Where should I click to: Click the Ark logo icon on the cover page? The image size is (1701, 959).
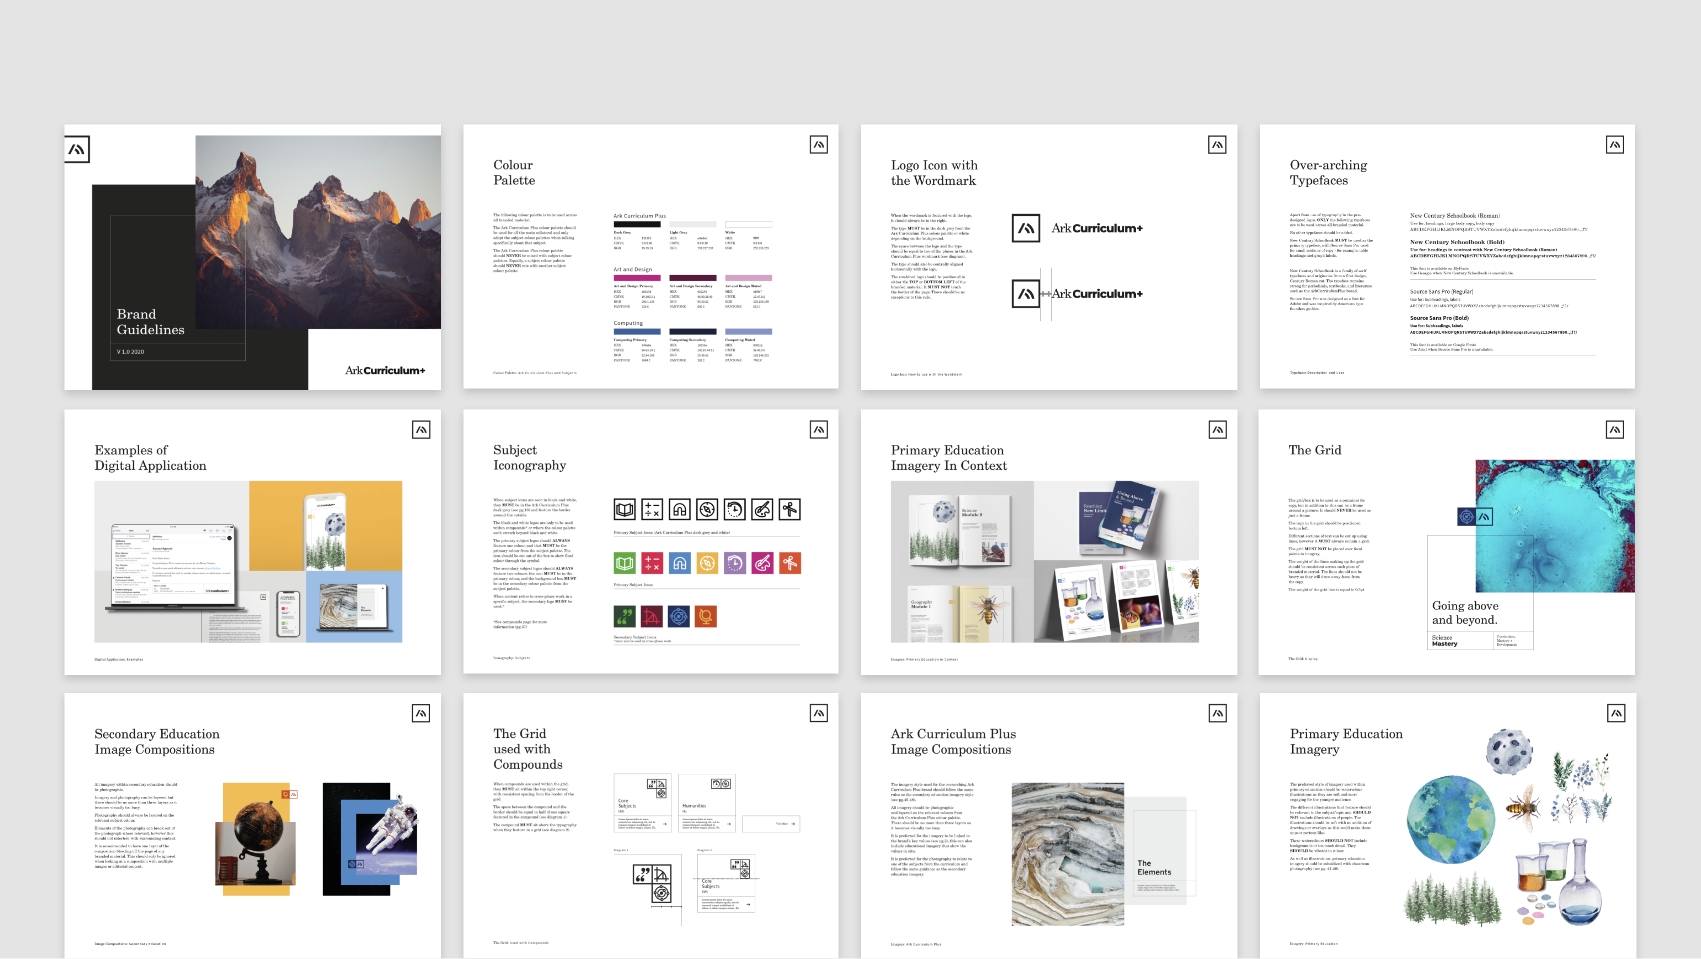(77, 150)
